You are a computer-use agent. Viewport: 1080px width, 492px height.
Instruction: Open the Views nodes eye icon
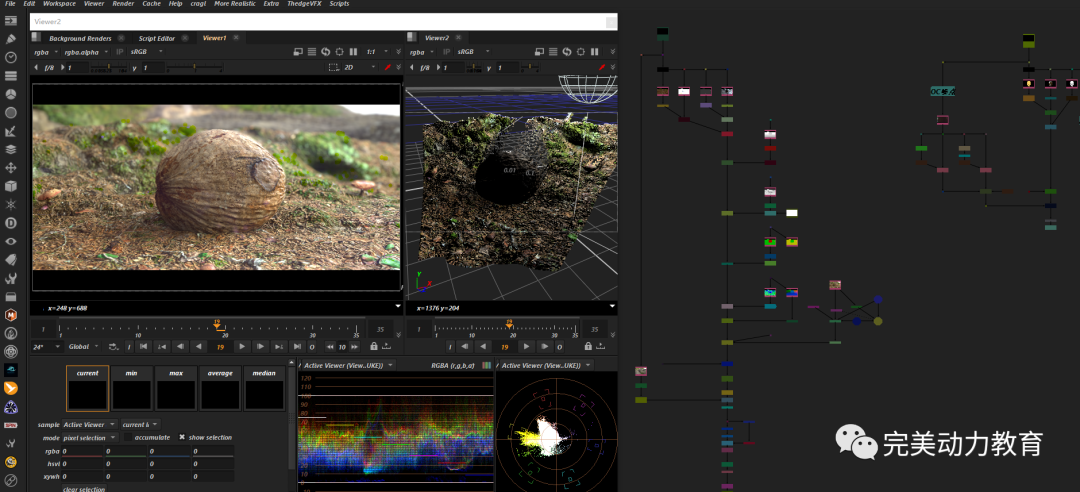click(10, 241)
